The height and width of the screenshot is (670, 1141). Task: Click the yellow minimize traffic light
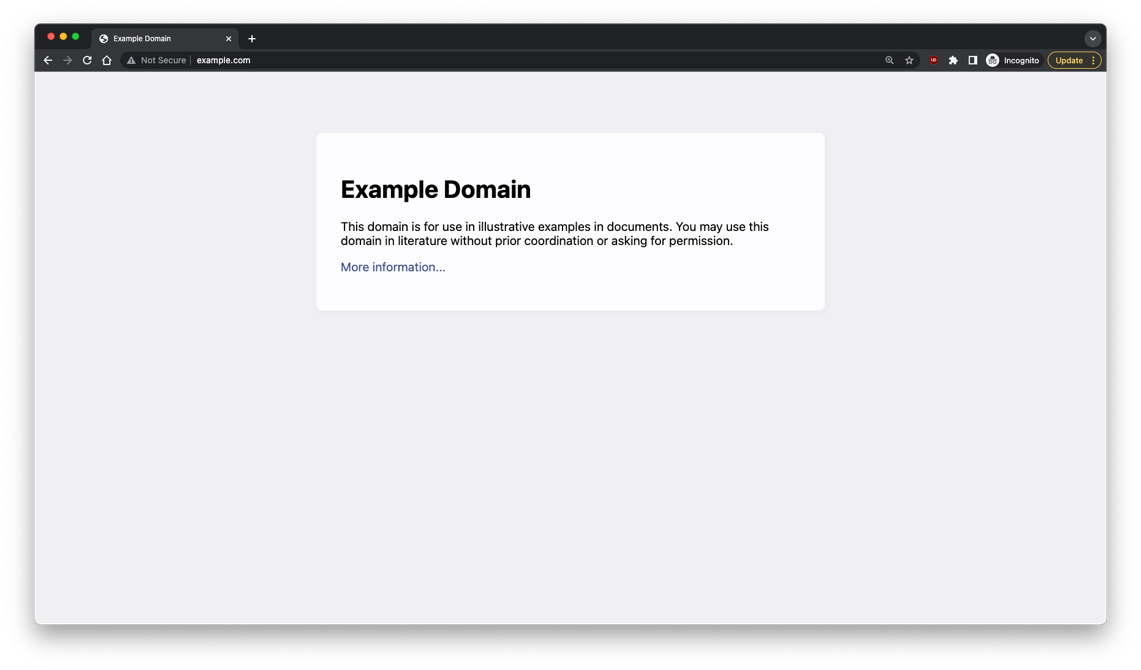point(63,35)
